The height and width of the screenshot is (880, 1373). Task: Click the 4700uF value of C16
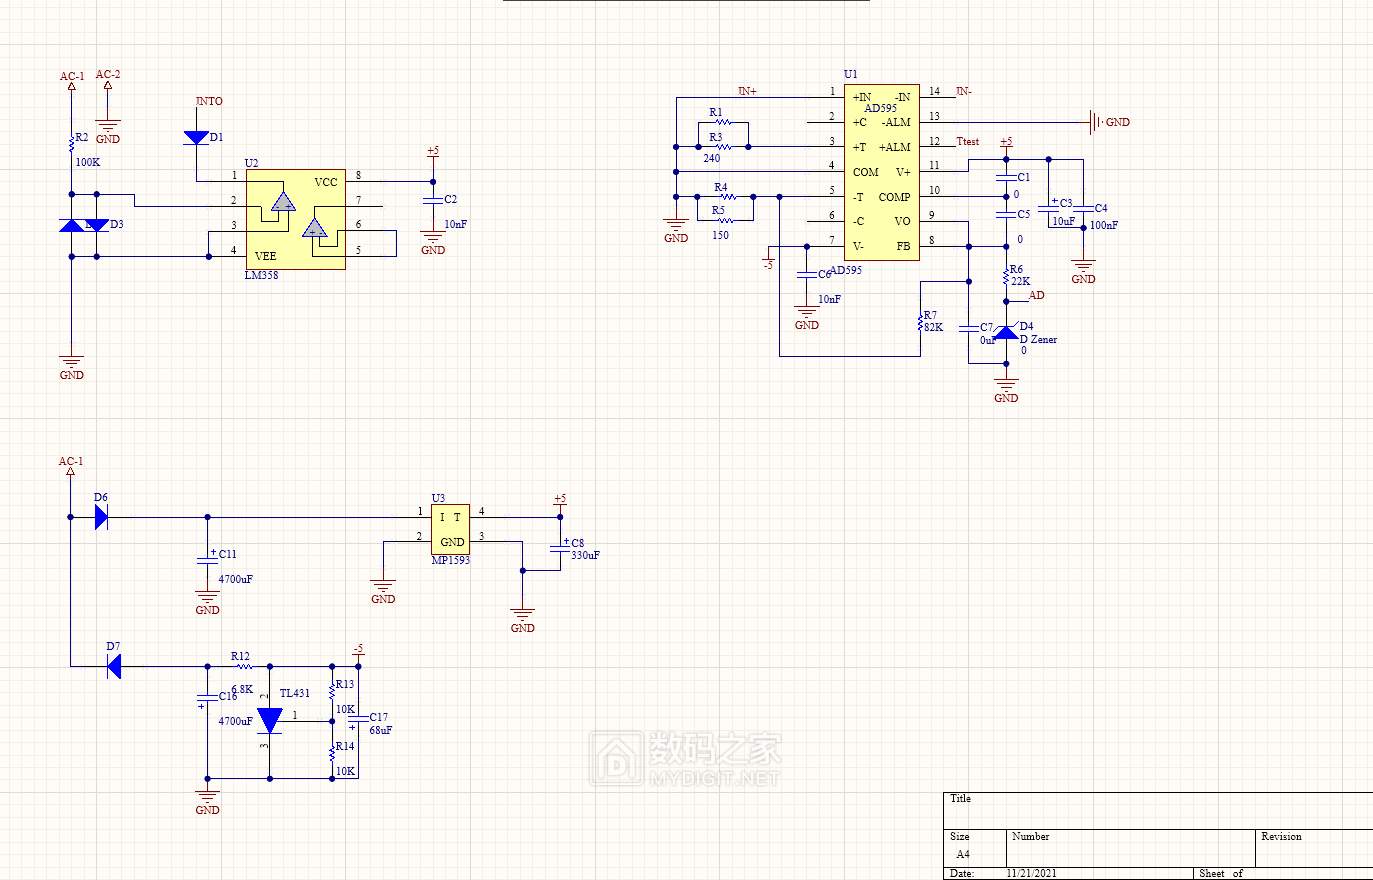(235, 721)
